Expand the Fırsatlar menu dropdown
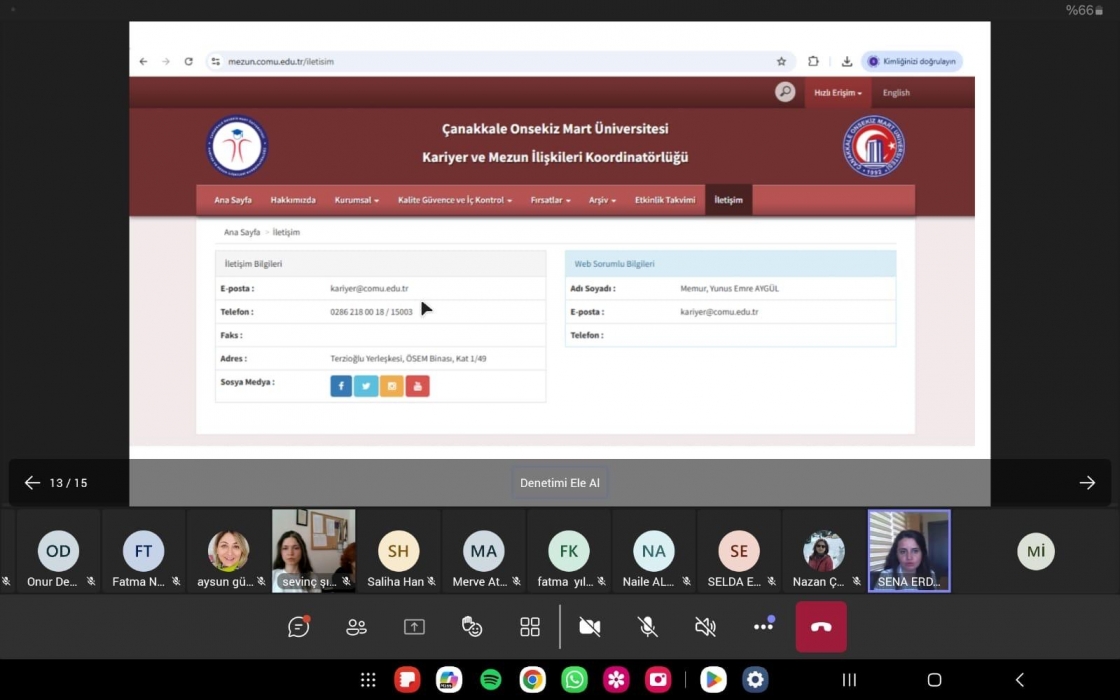 550,200
